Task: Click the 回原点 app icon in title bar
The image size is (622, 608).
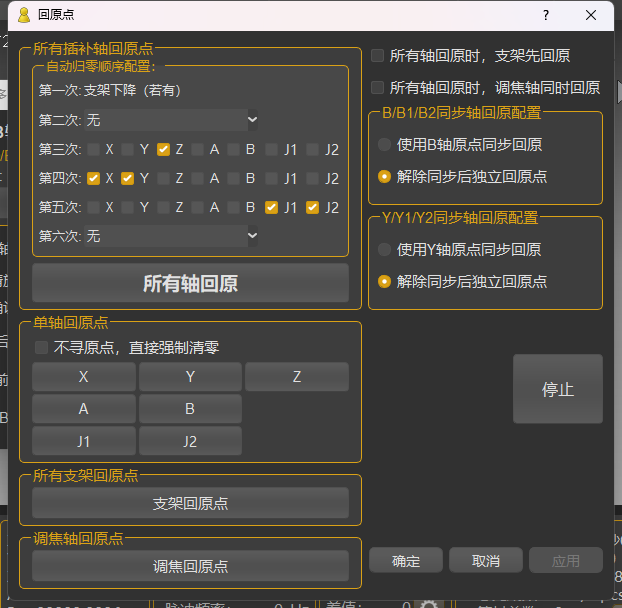Action: 24,15
